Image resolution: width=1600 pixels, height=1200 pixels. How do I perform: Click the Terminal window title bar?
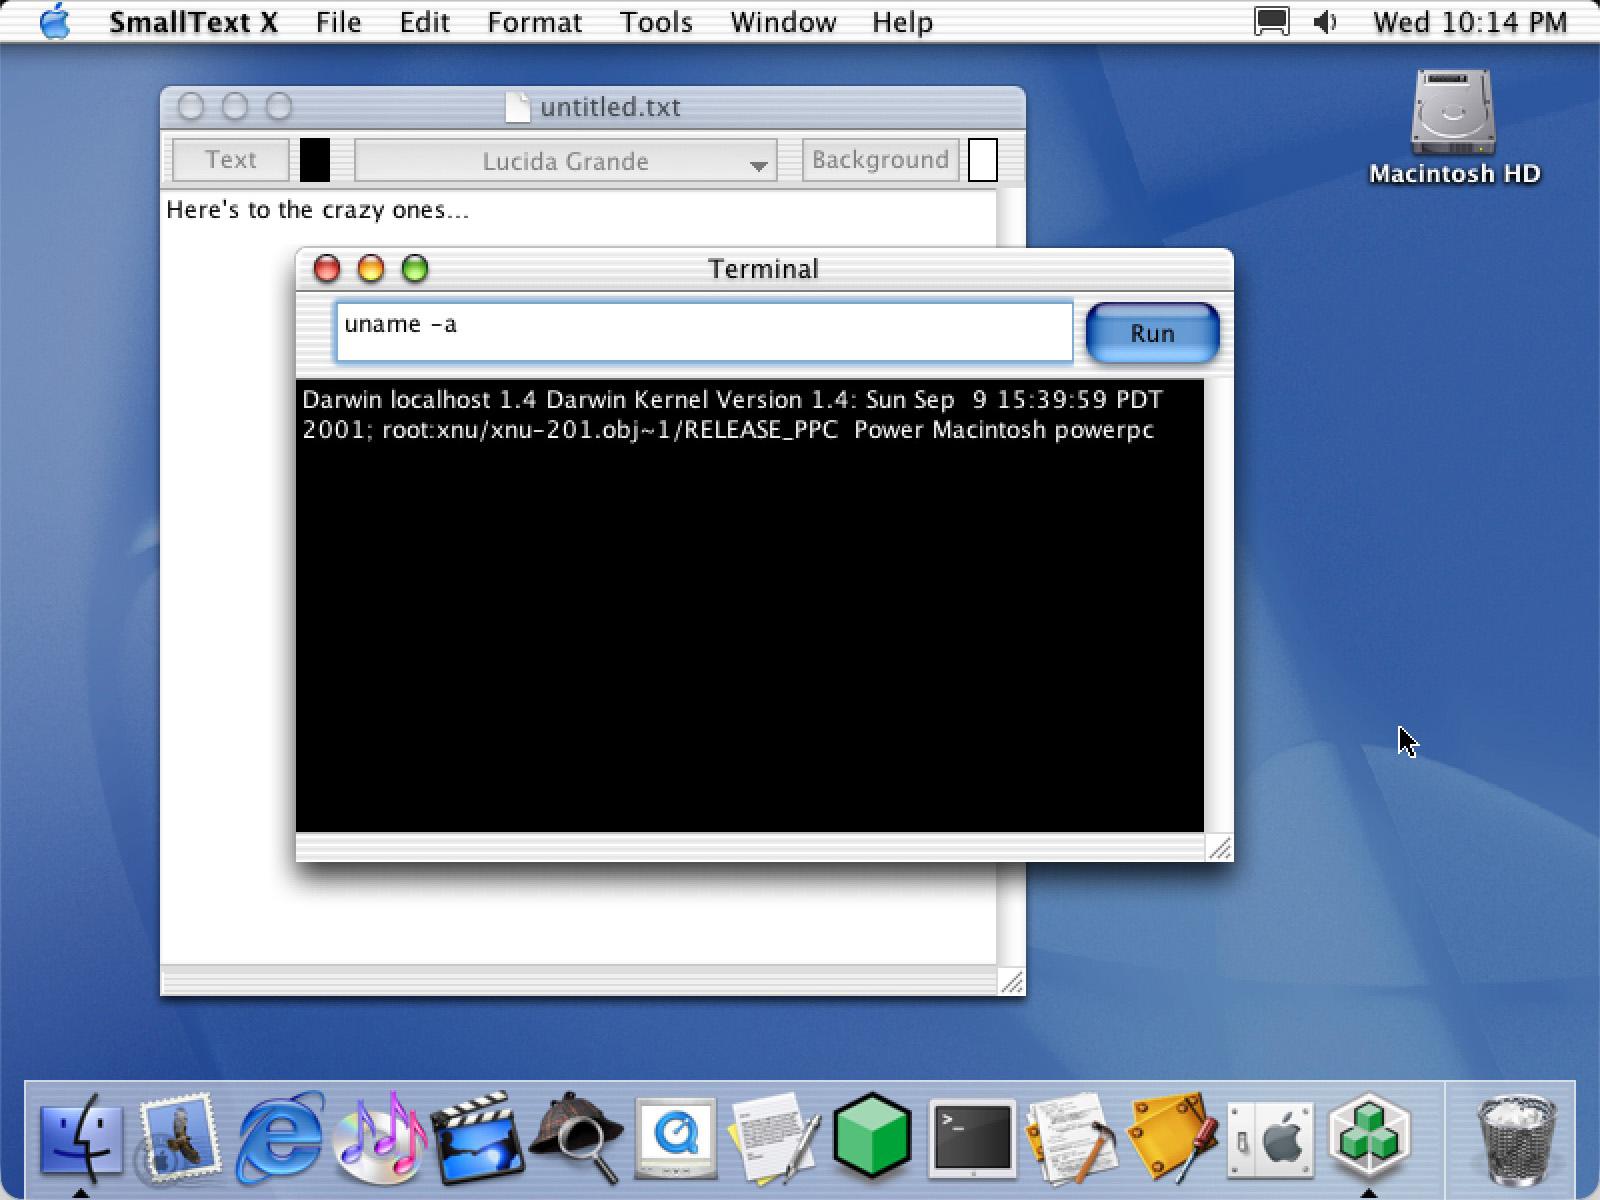point(764,269)
